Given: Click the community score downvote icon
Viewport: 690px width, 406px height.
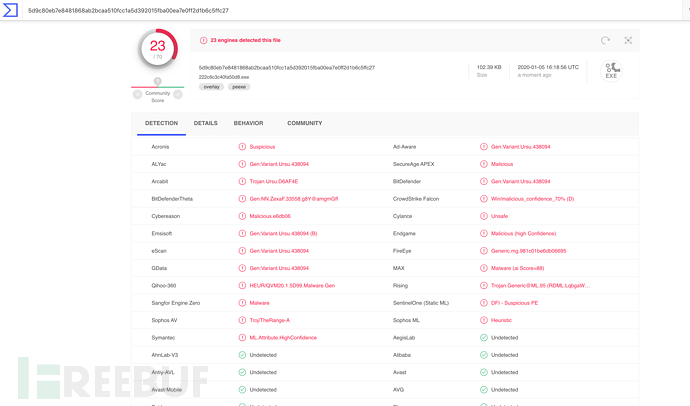Looking at the screenshot, I should click(x=137, y=94).
